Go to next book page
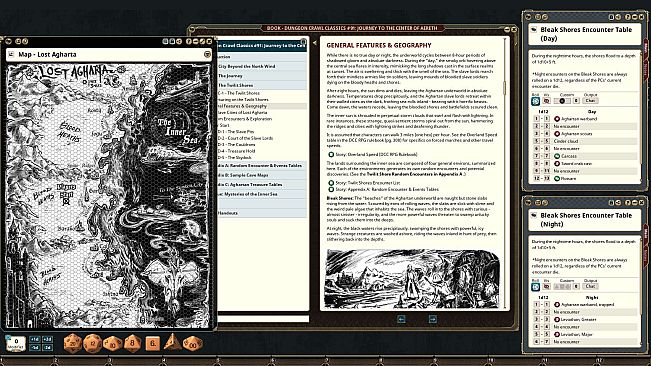This screenshot has height=366, width=651. [433, 319]
